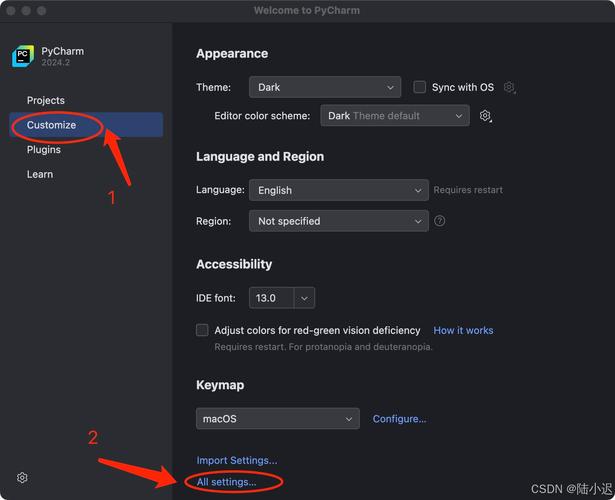Click the PyCharm logo icon
Screen dimensions: 615x500
[23, 56]
